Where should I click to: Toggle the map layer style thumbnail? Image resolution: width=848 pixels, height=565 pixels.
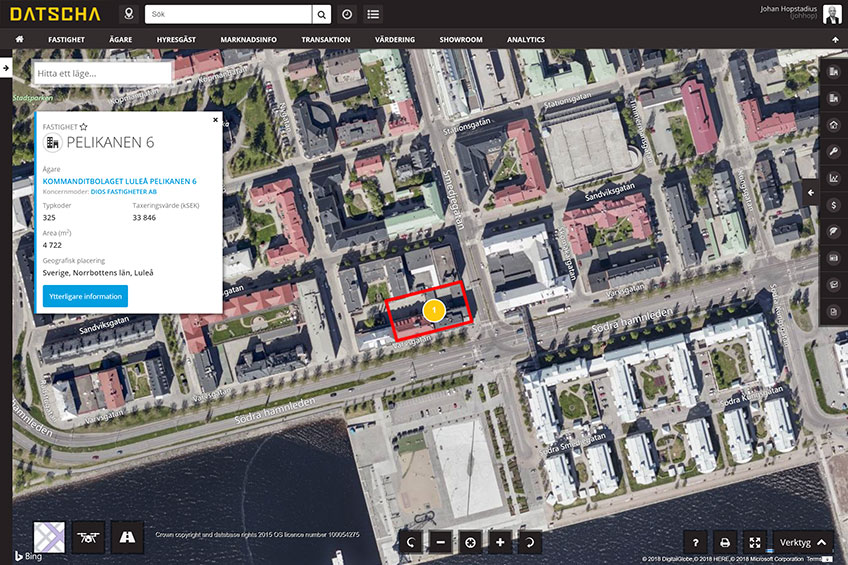(49, 537)
